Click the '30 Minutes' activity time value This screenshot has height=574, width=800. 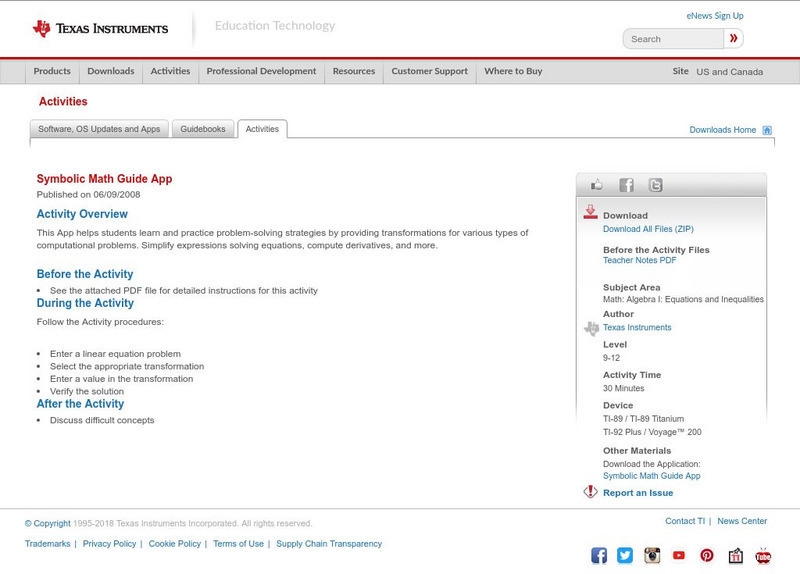tap(623, 388)
